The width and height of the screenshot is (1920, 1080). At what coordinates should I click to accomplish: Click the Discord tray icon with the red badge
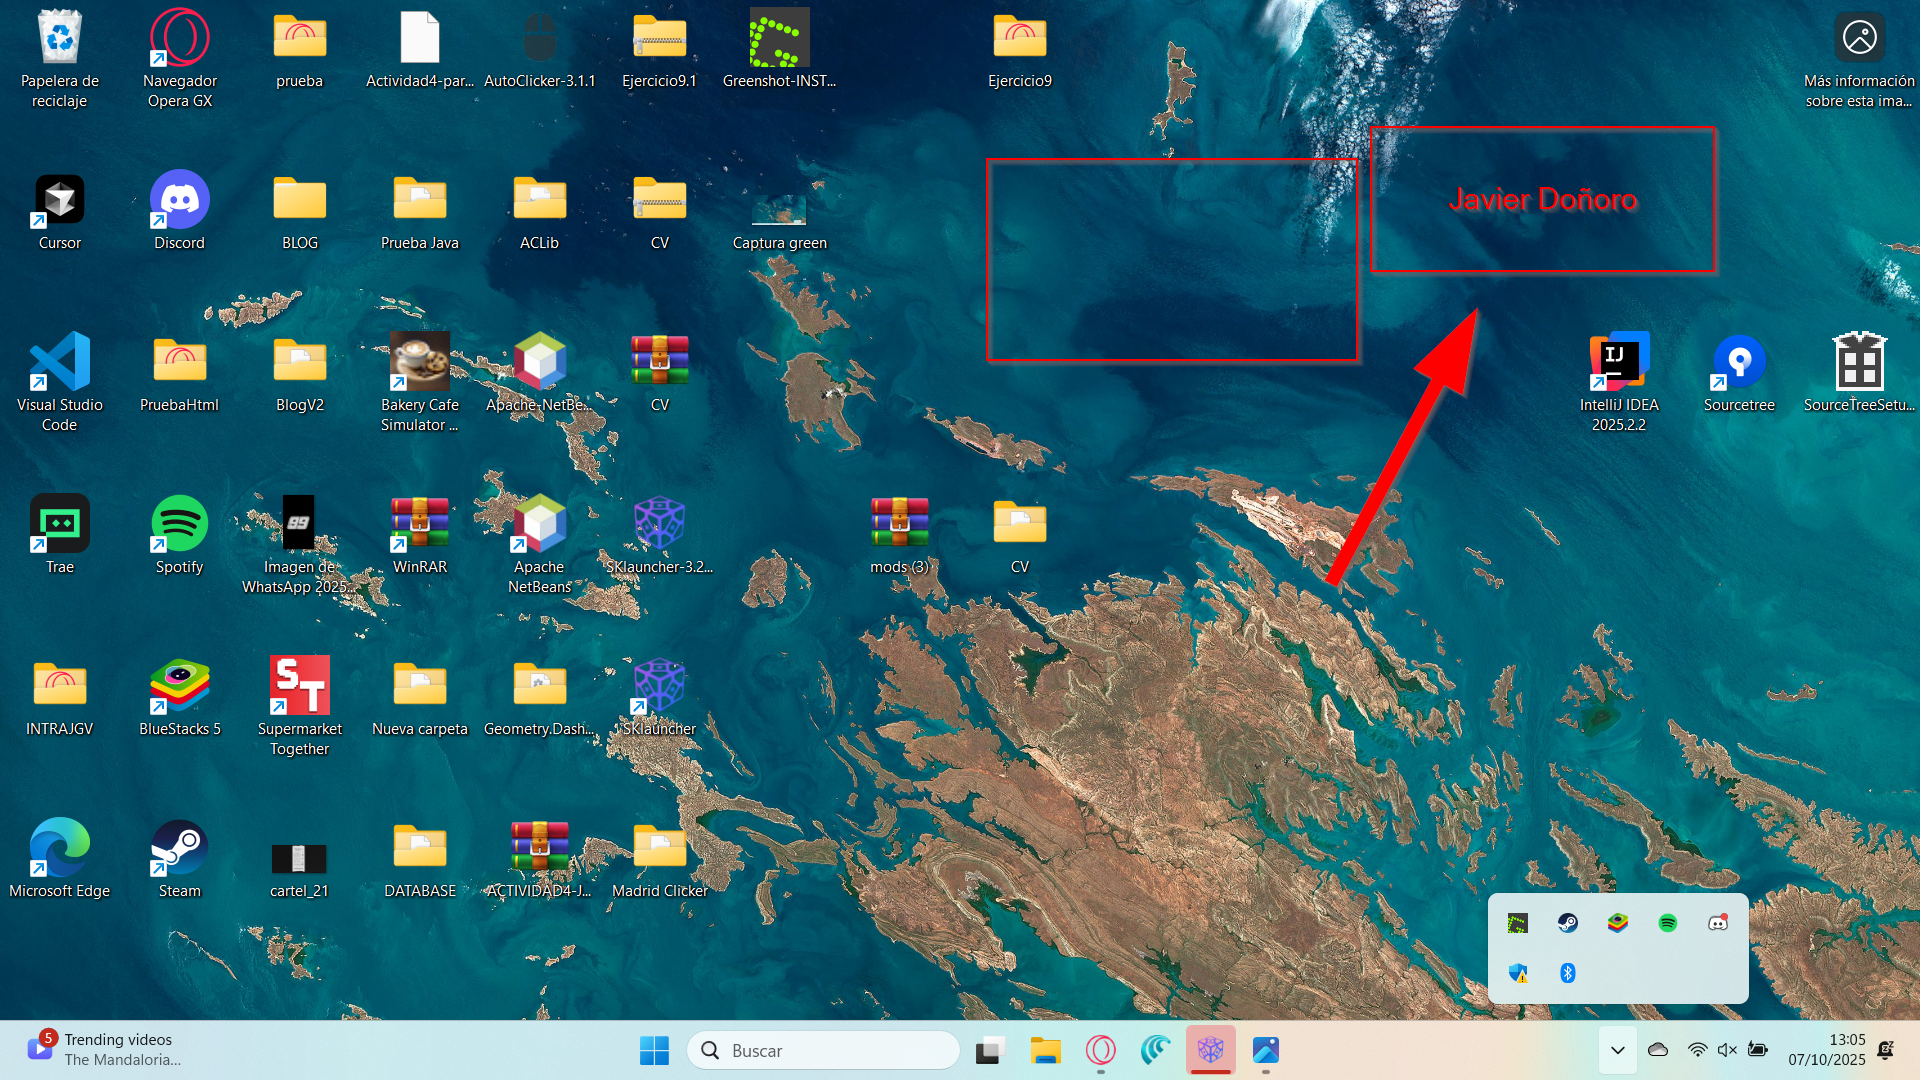(1717, 923)
